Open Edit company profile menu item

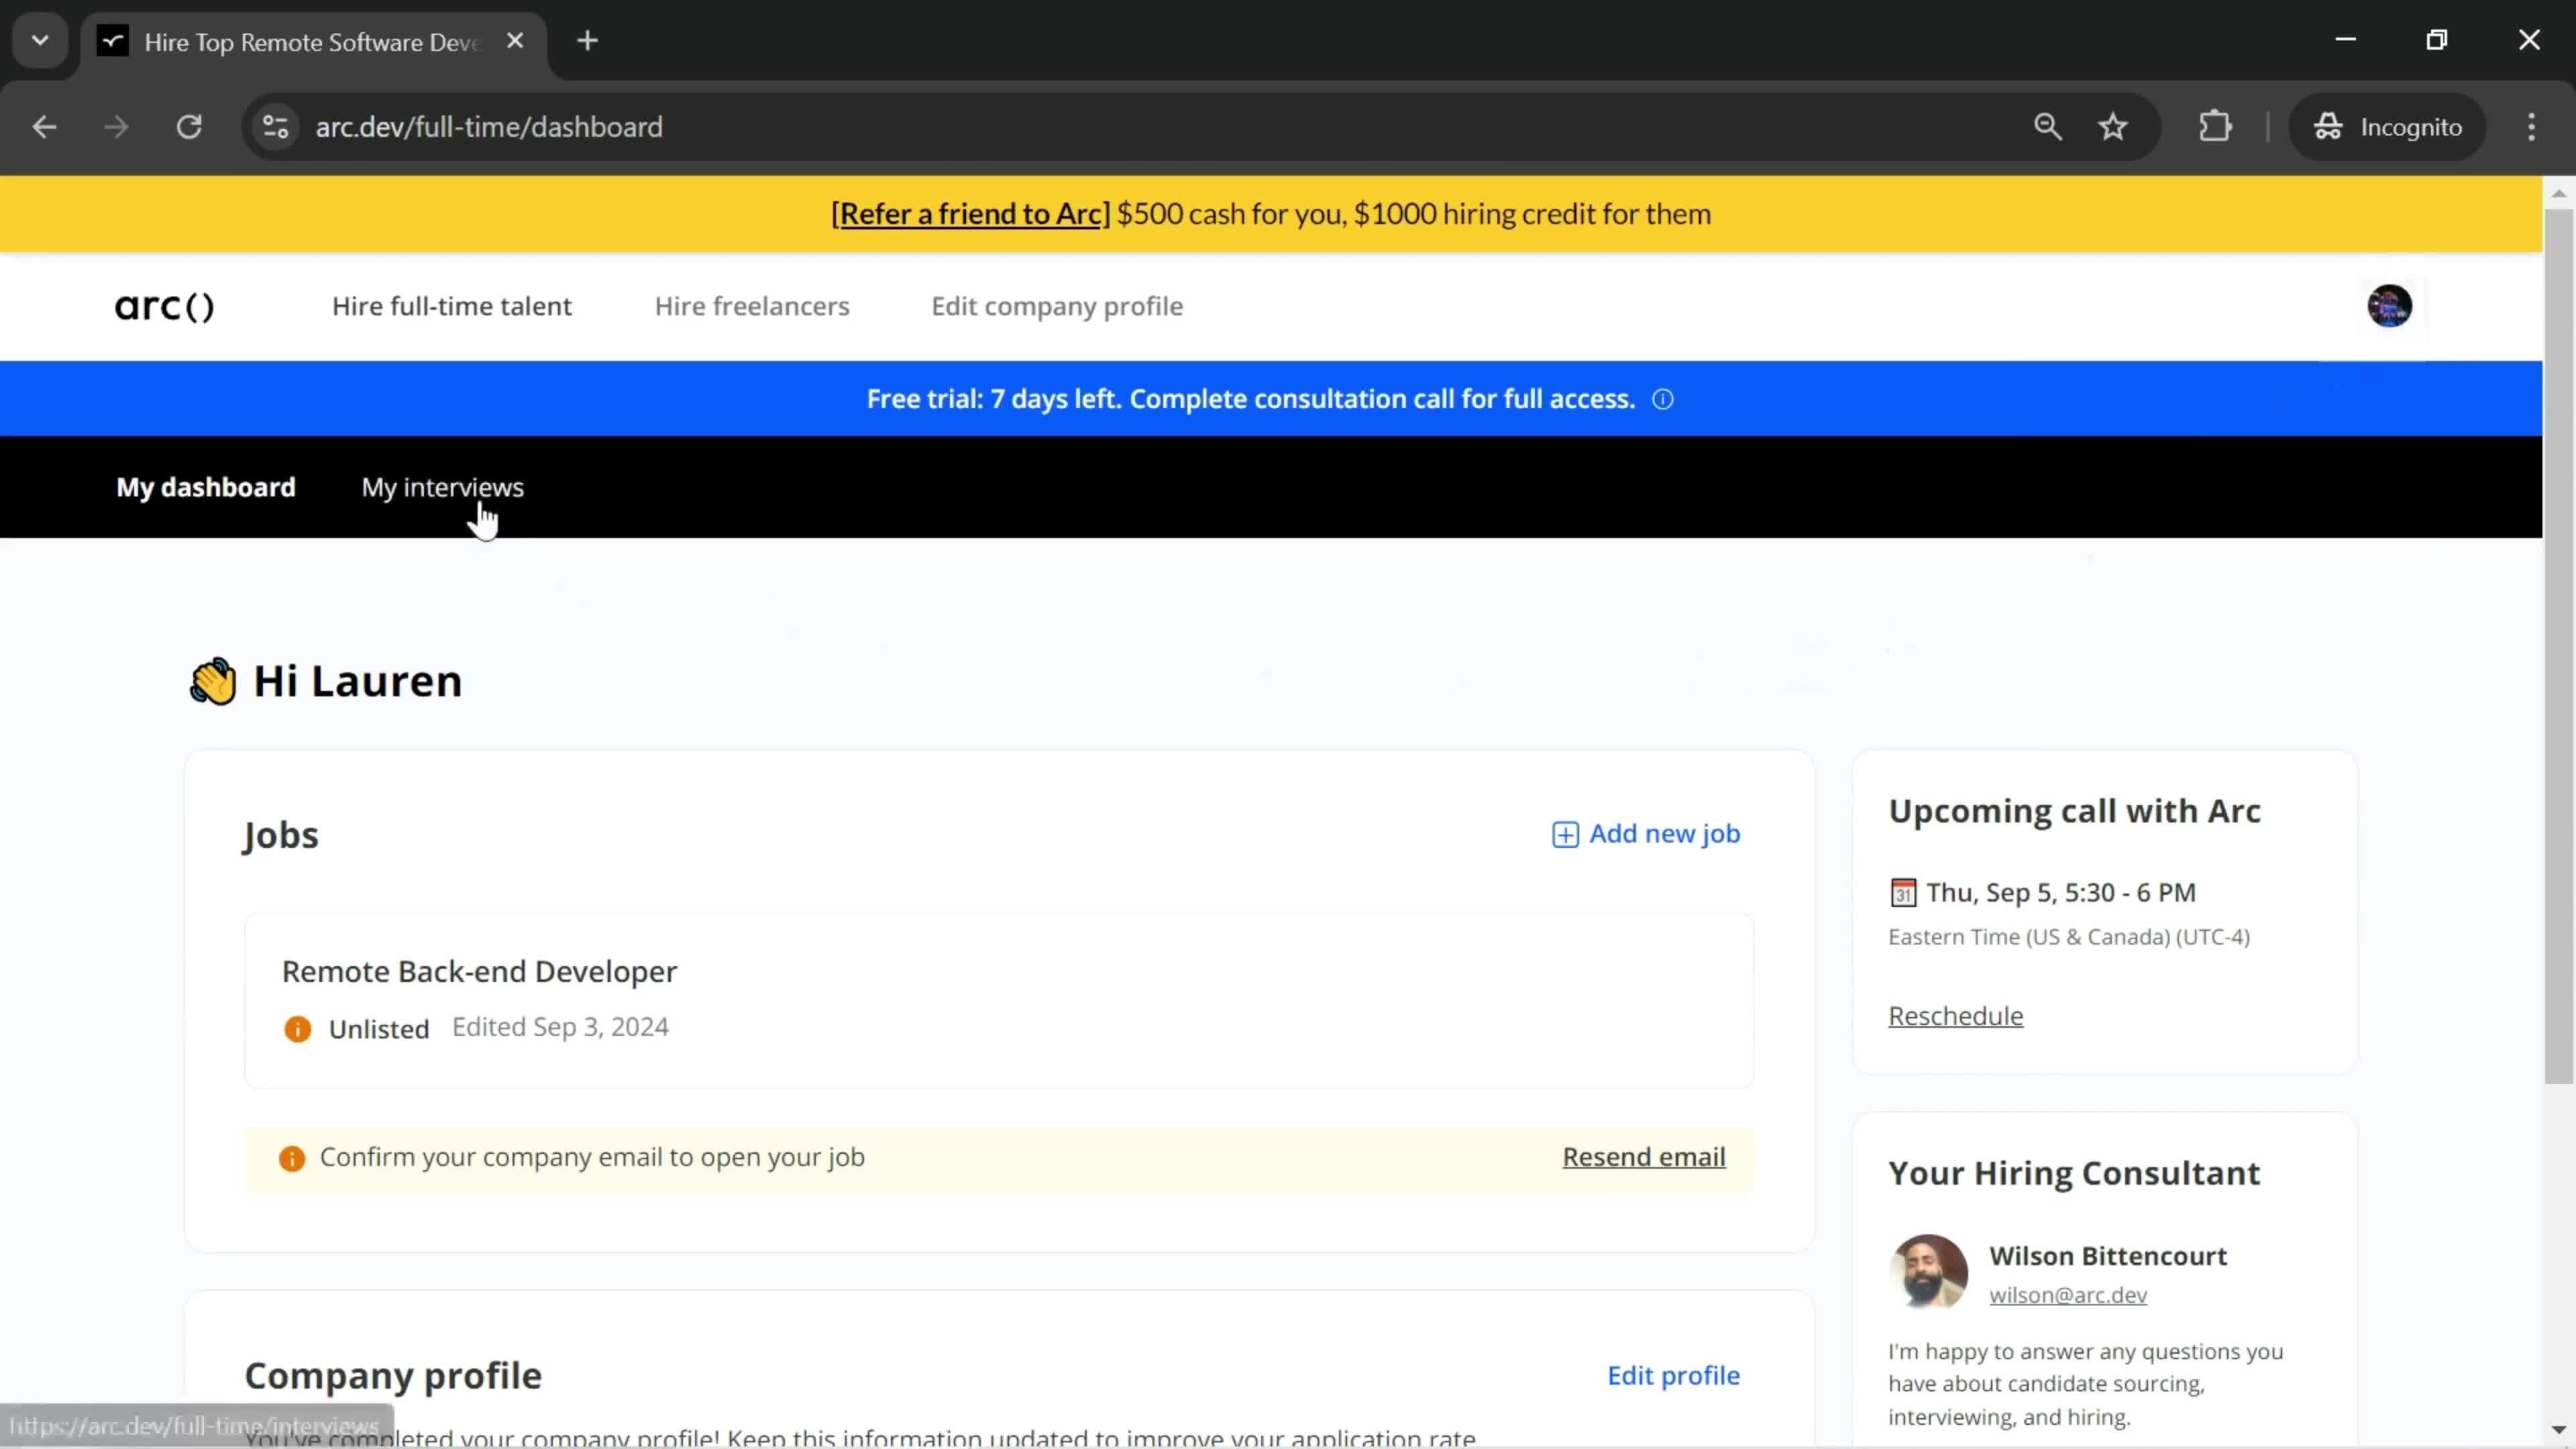point(1057,306)
